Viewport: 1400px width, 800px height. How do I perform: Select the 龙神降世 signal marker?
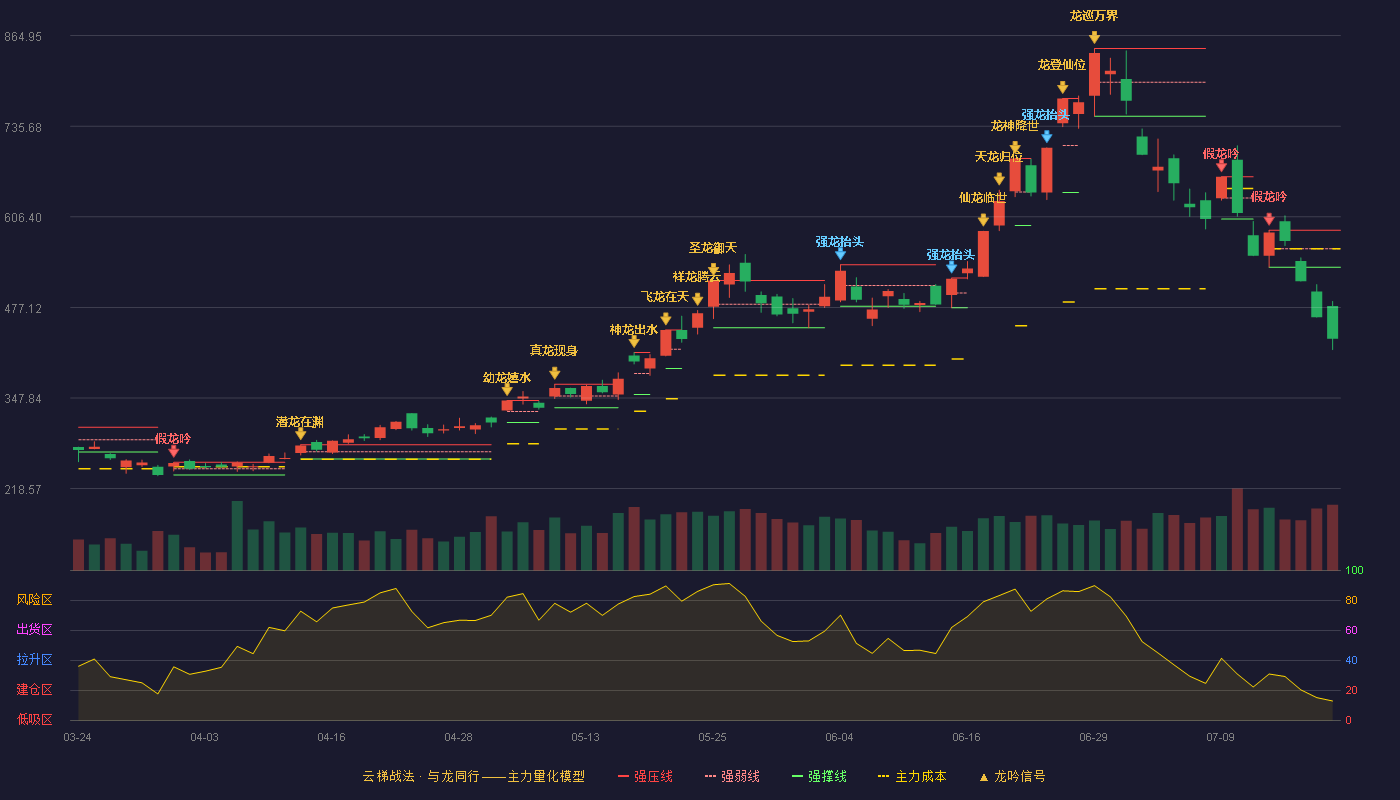[x=1015, y=148]
